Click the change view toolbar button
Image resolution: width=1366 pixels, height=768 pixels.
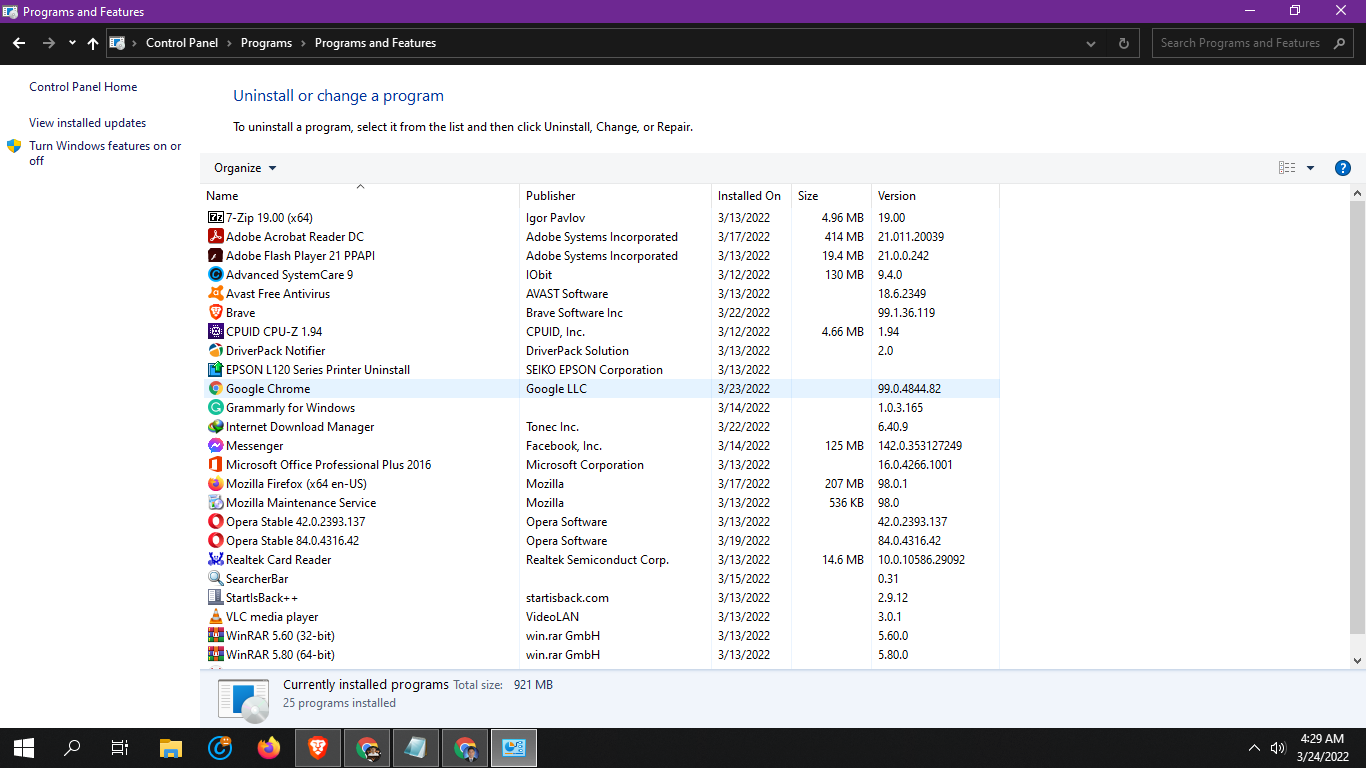1287,168
